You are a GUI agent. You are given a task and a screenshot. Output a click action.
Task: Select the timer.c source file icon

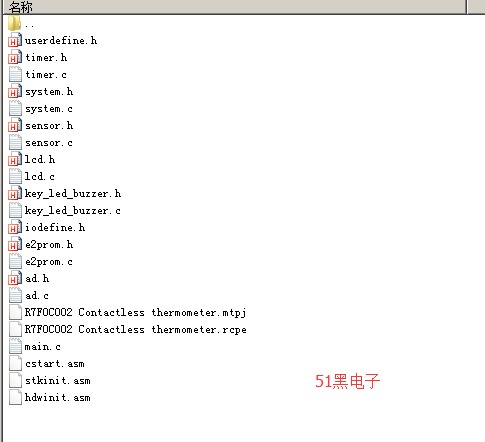(15, 74)
